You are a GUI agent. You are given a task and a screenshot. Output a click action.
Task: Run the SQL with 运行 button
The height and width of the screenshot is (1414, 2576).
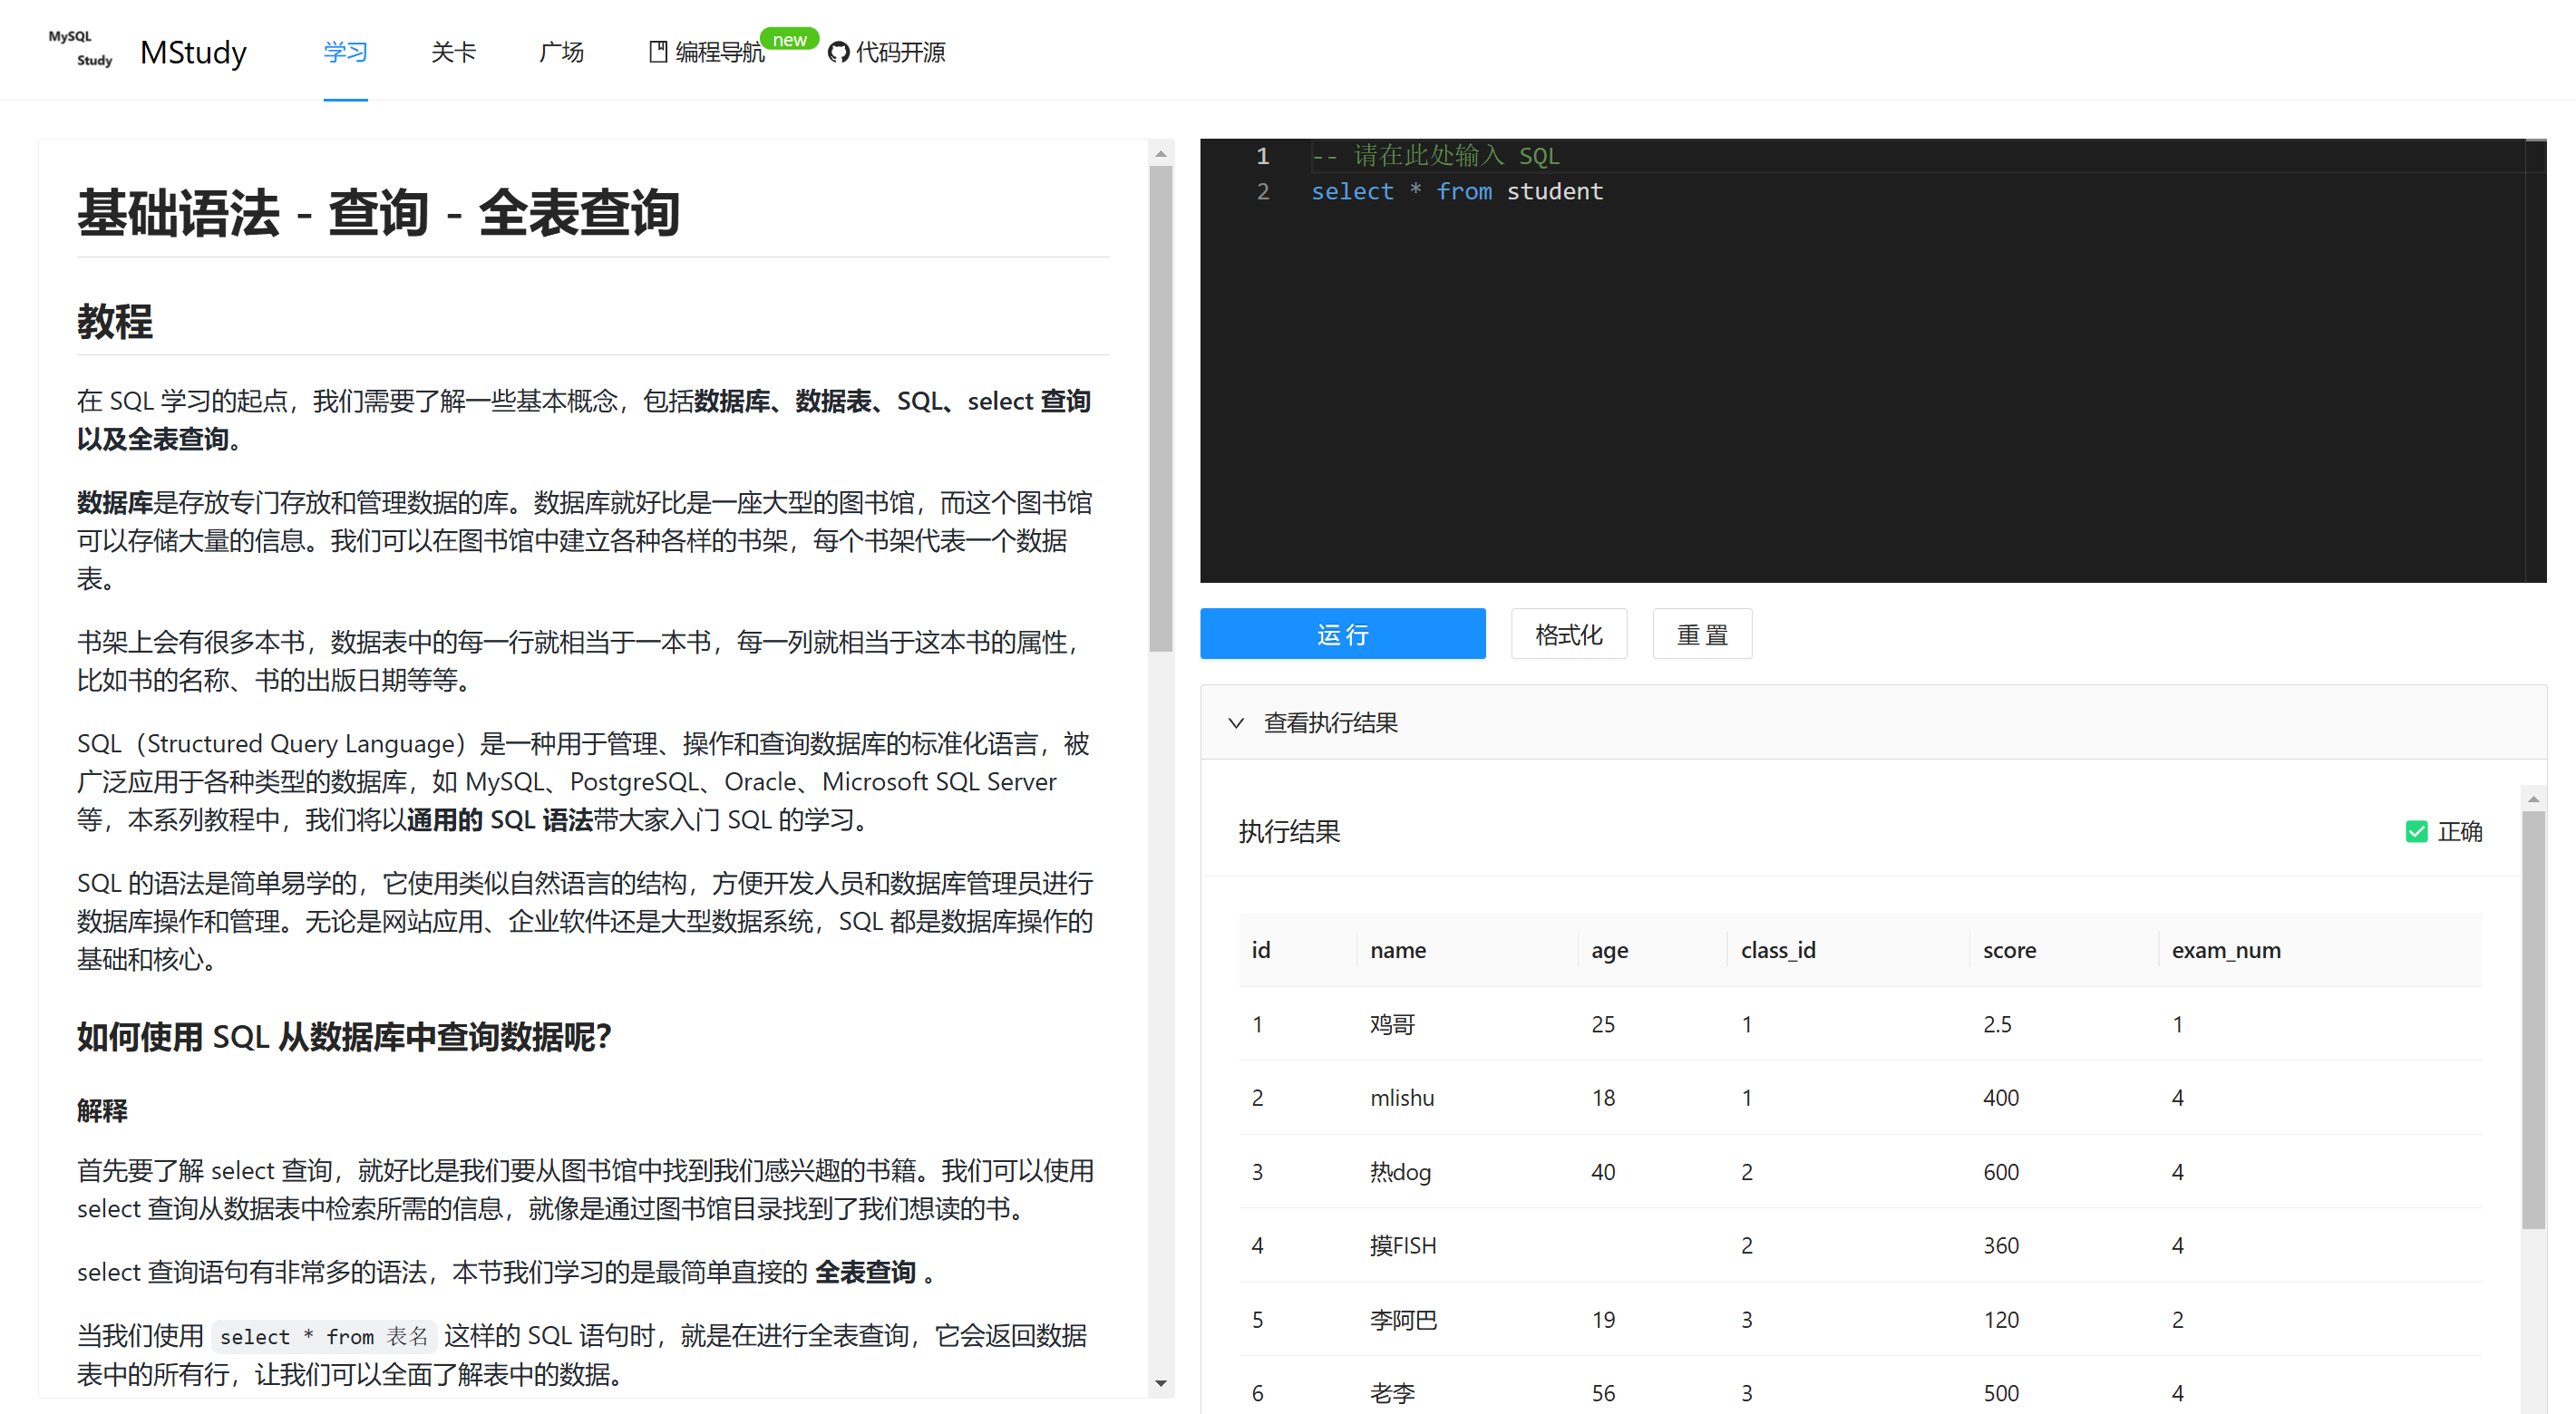(x=1342, y=634)
